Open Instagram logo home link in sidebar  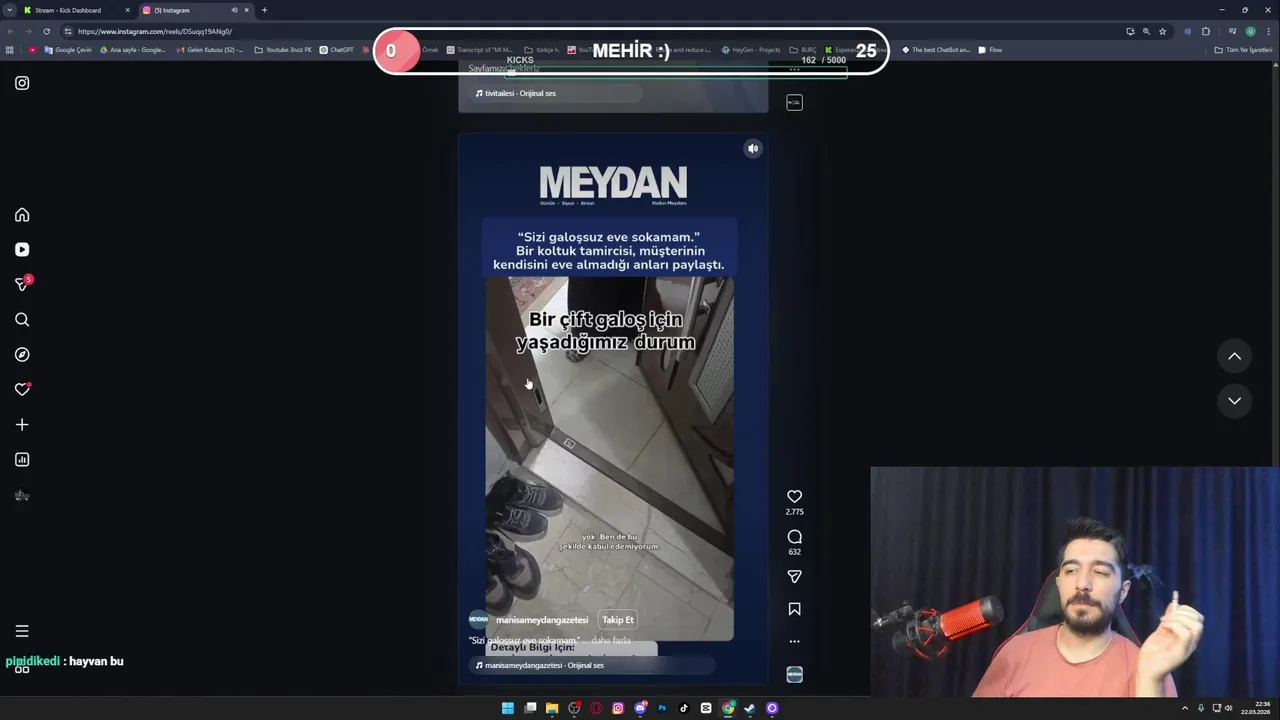coord(22,83)
